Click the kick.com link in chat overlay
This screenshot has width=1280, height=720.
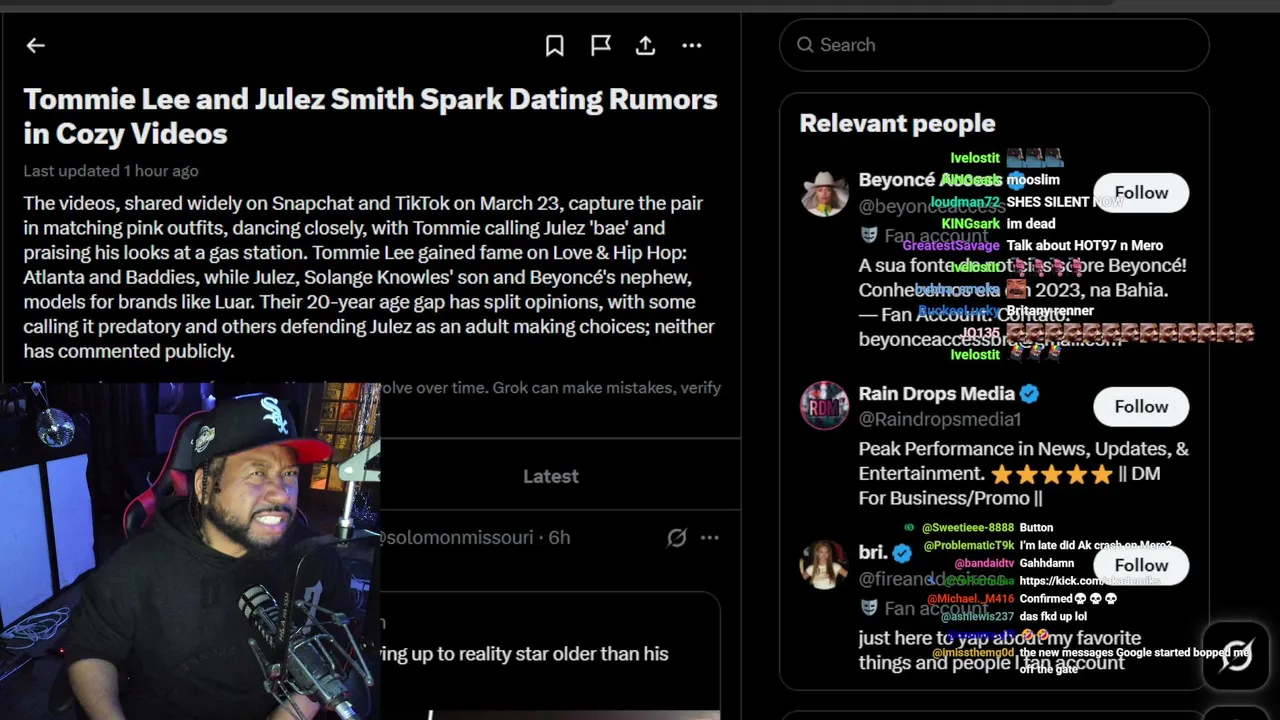(1090, 581)
